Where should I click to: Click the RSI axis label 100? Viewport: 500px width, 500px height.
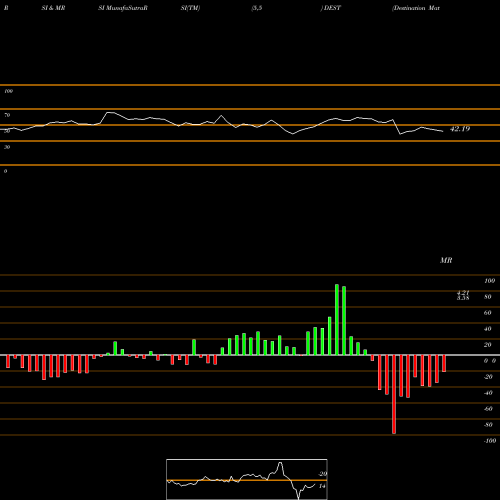point(8,91)
